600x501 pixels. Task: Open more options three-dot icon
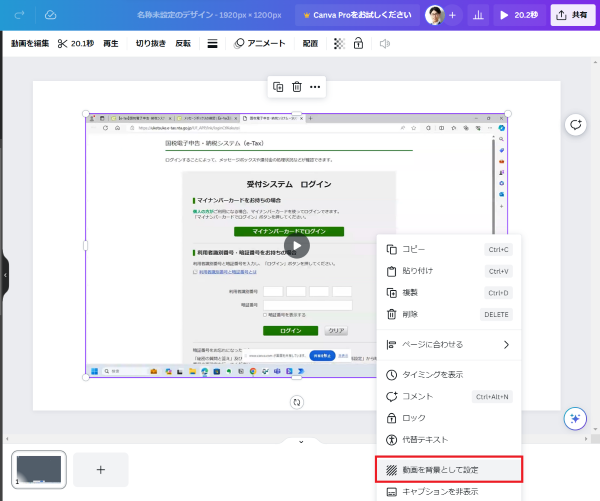[x=315, y=87]
